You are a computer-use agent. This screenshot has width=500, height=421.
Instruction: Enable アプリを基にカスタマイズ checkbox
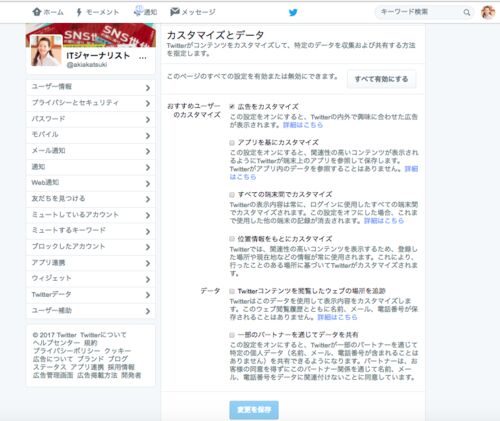(232, 143)
